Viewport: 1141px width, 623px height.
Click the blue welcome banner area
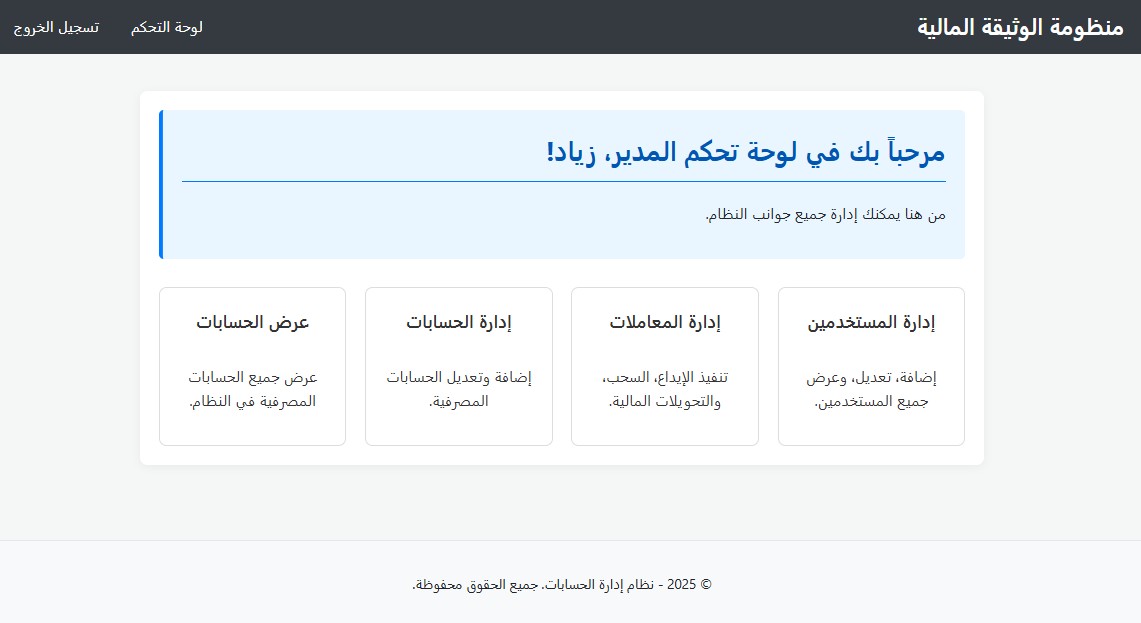[562, 184]
